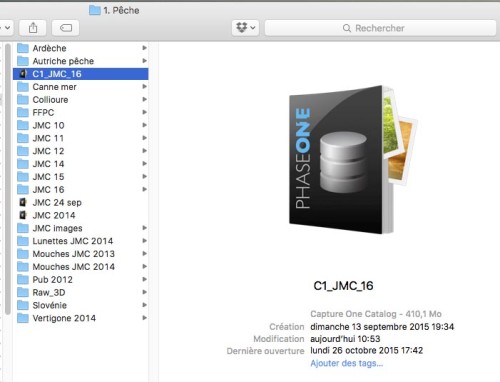The image size is (500, 382).
Task: Expand the JMC 10 folder arrow
Action: (144, 125)
